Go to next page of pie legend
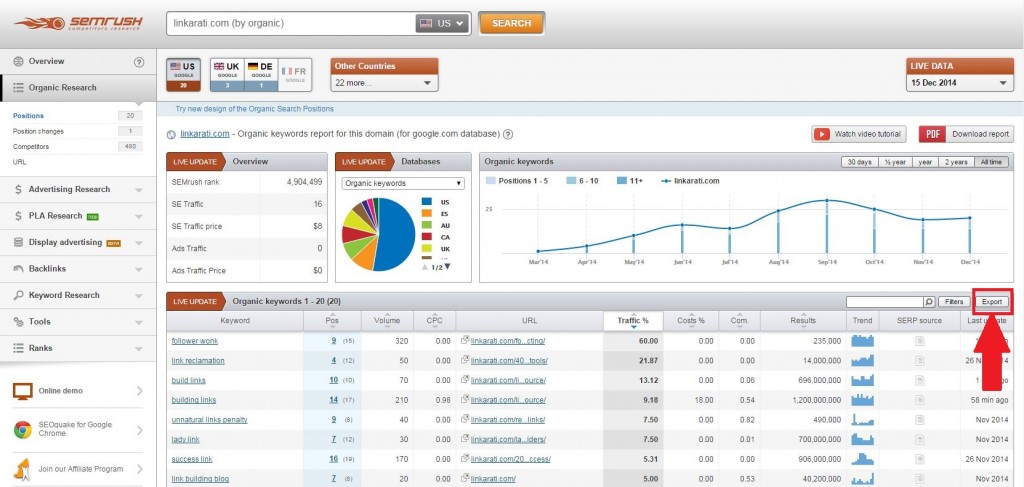Viewport: 1024px width, 487px height. [447, 266]
